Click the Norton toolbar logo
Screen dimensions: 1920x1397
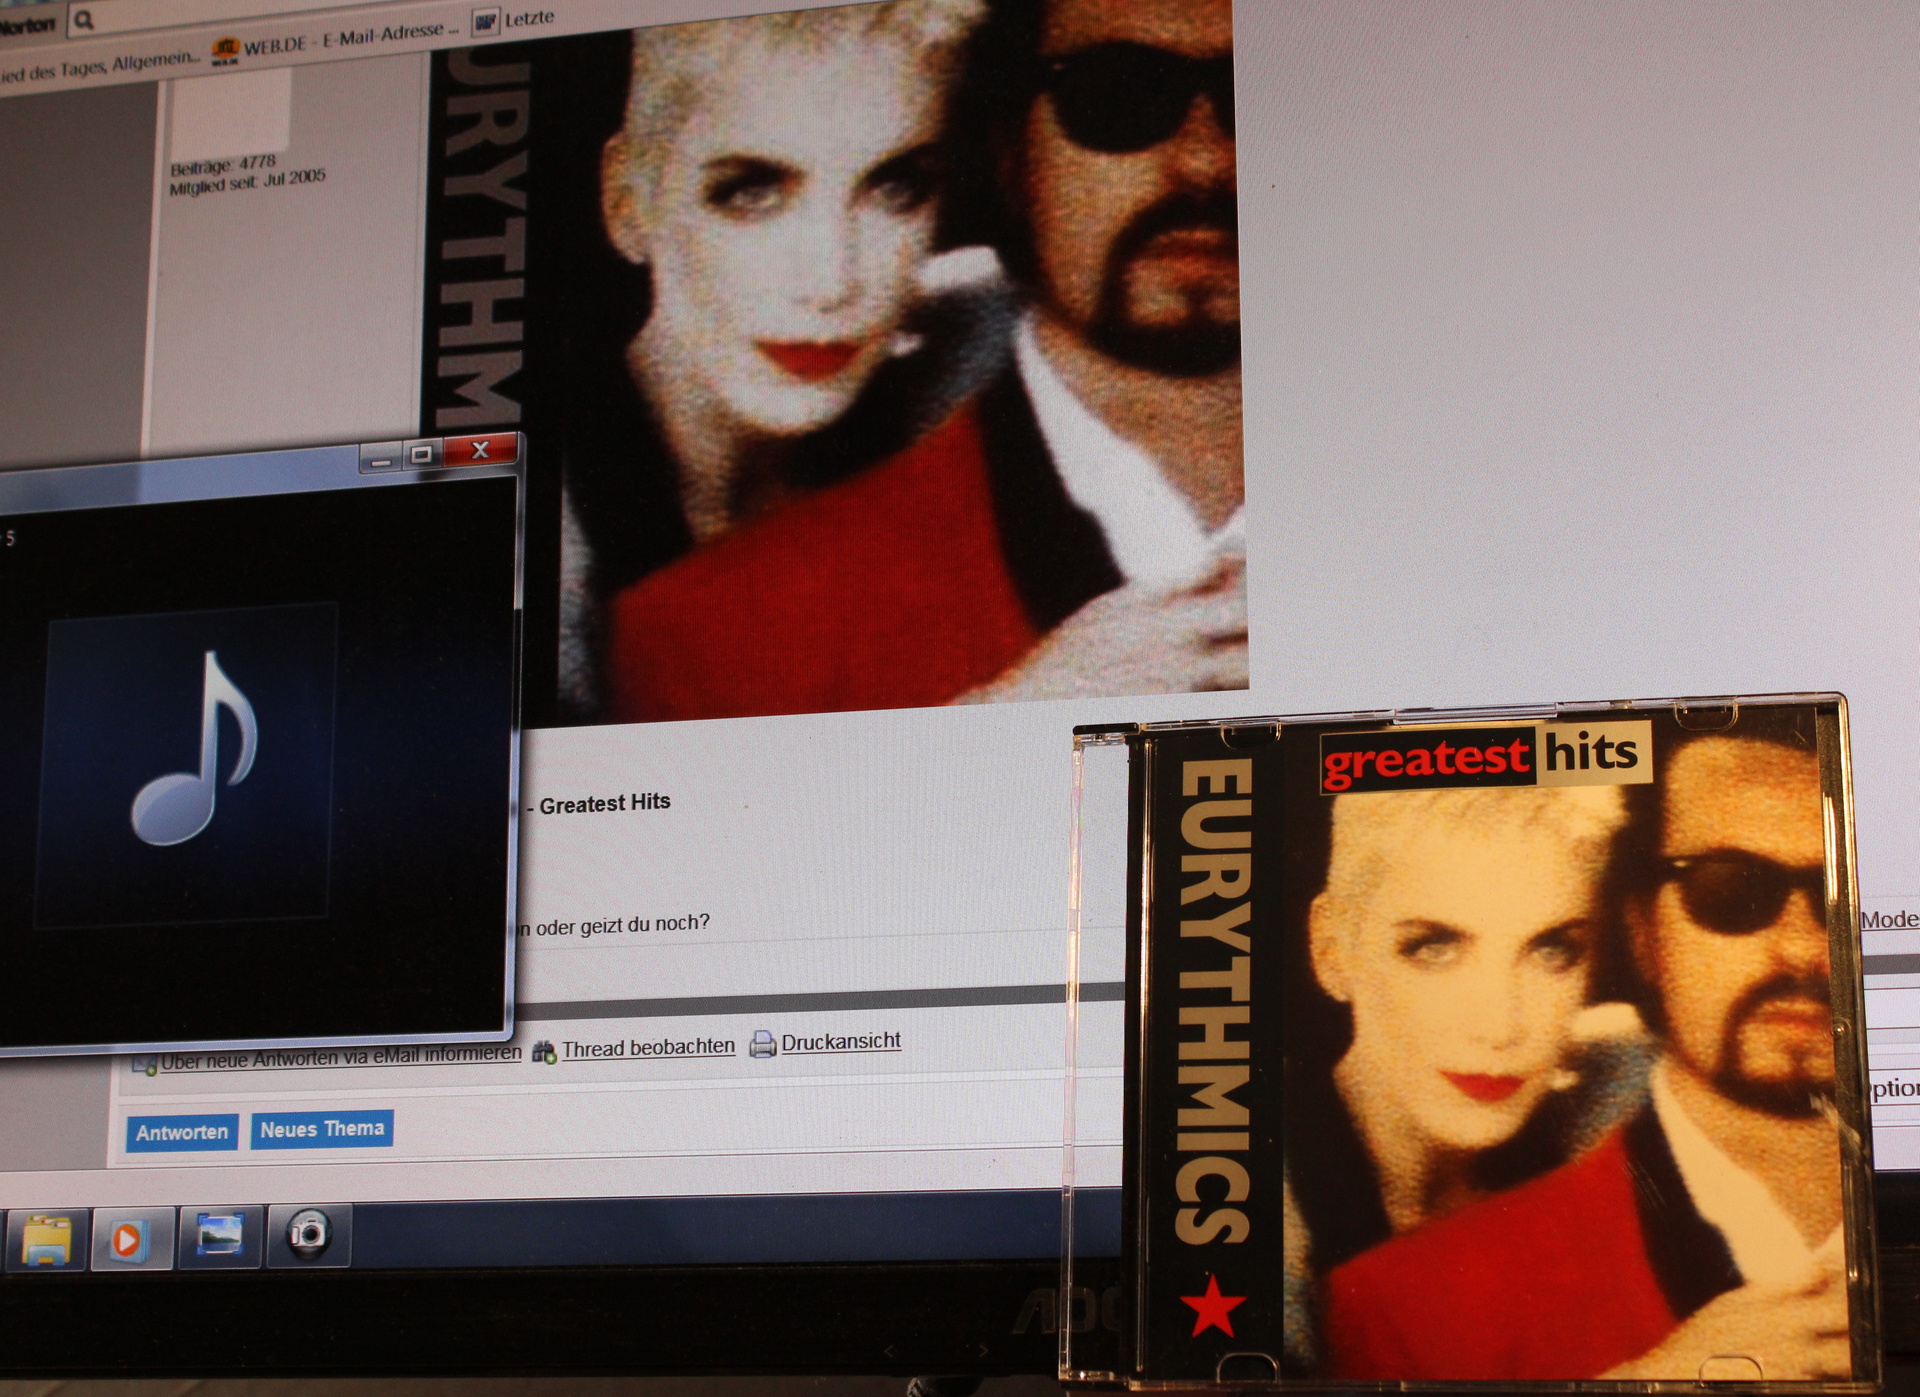(x=27, y=24)
